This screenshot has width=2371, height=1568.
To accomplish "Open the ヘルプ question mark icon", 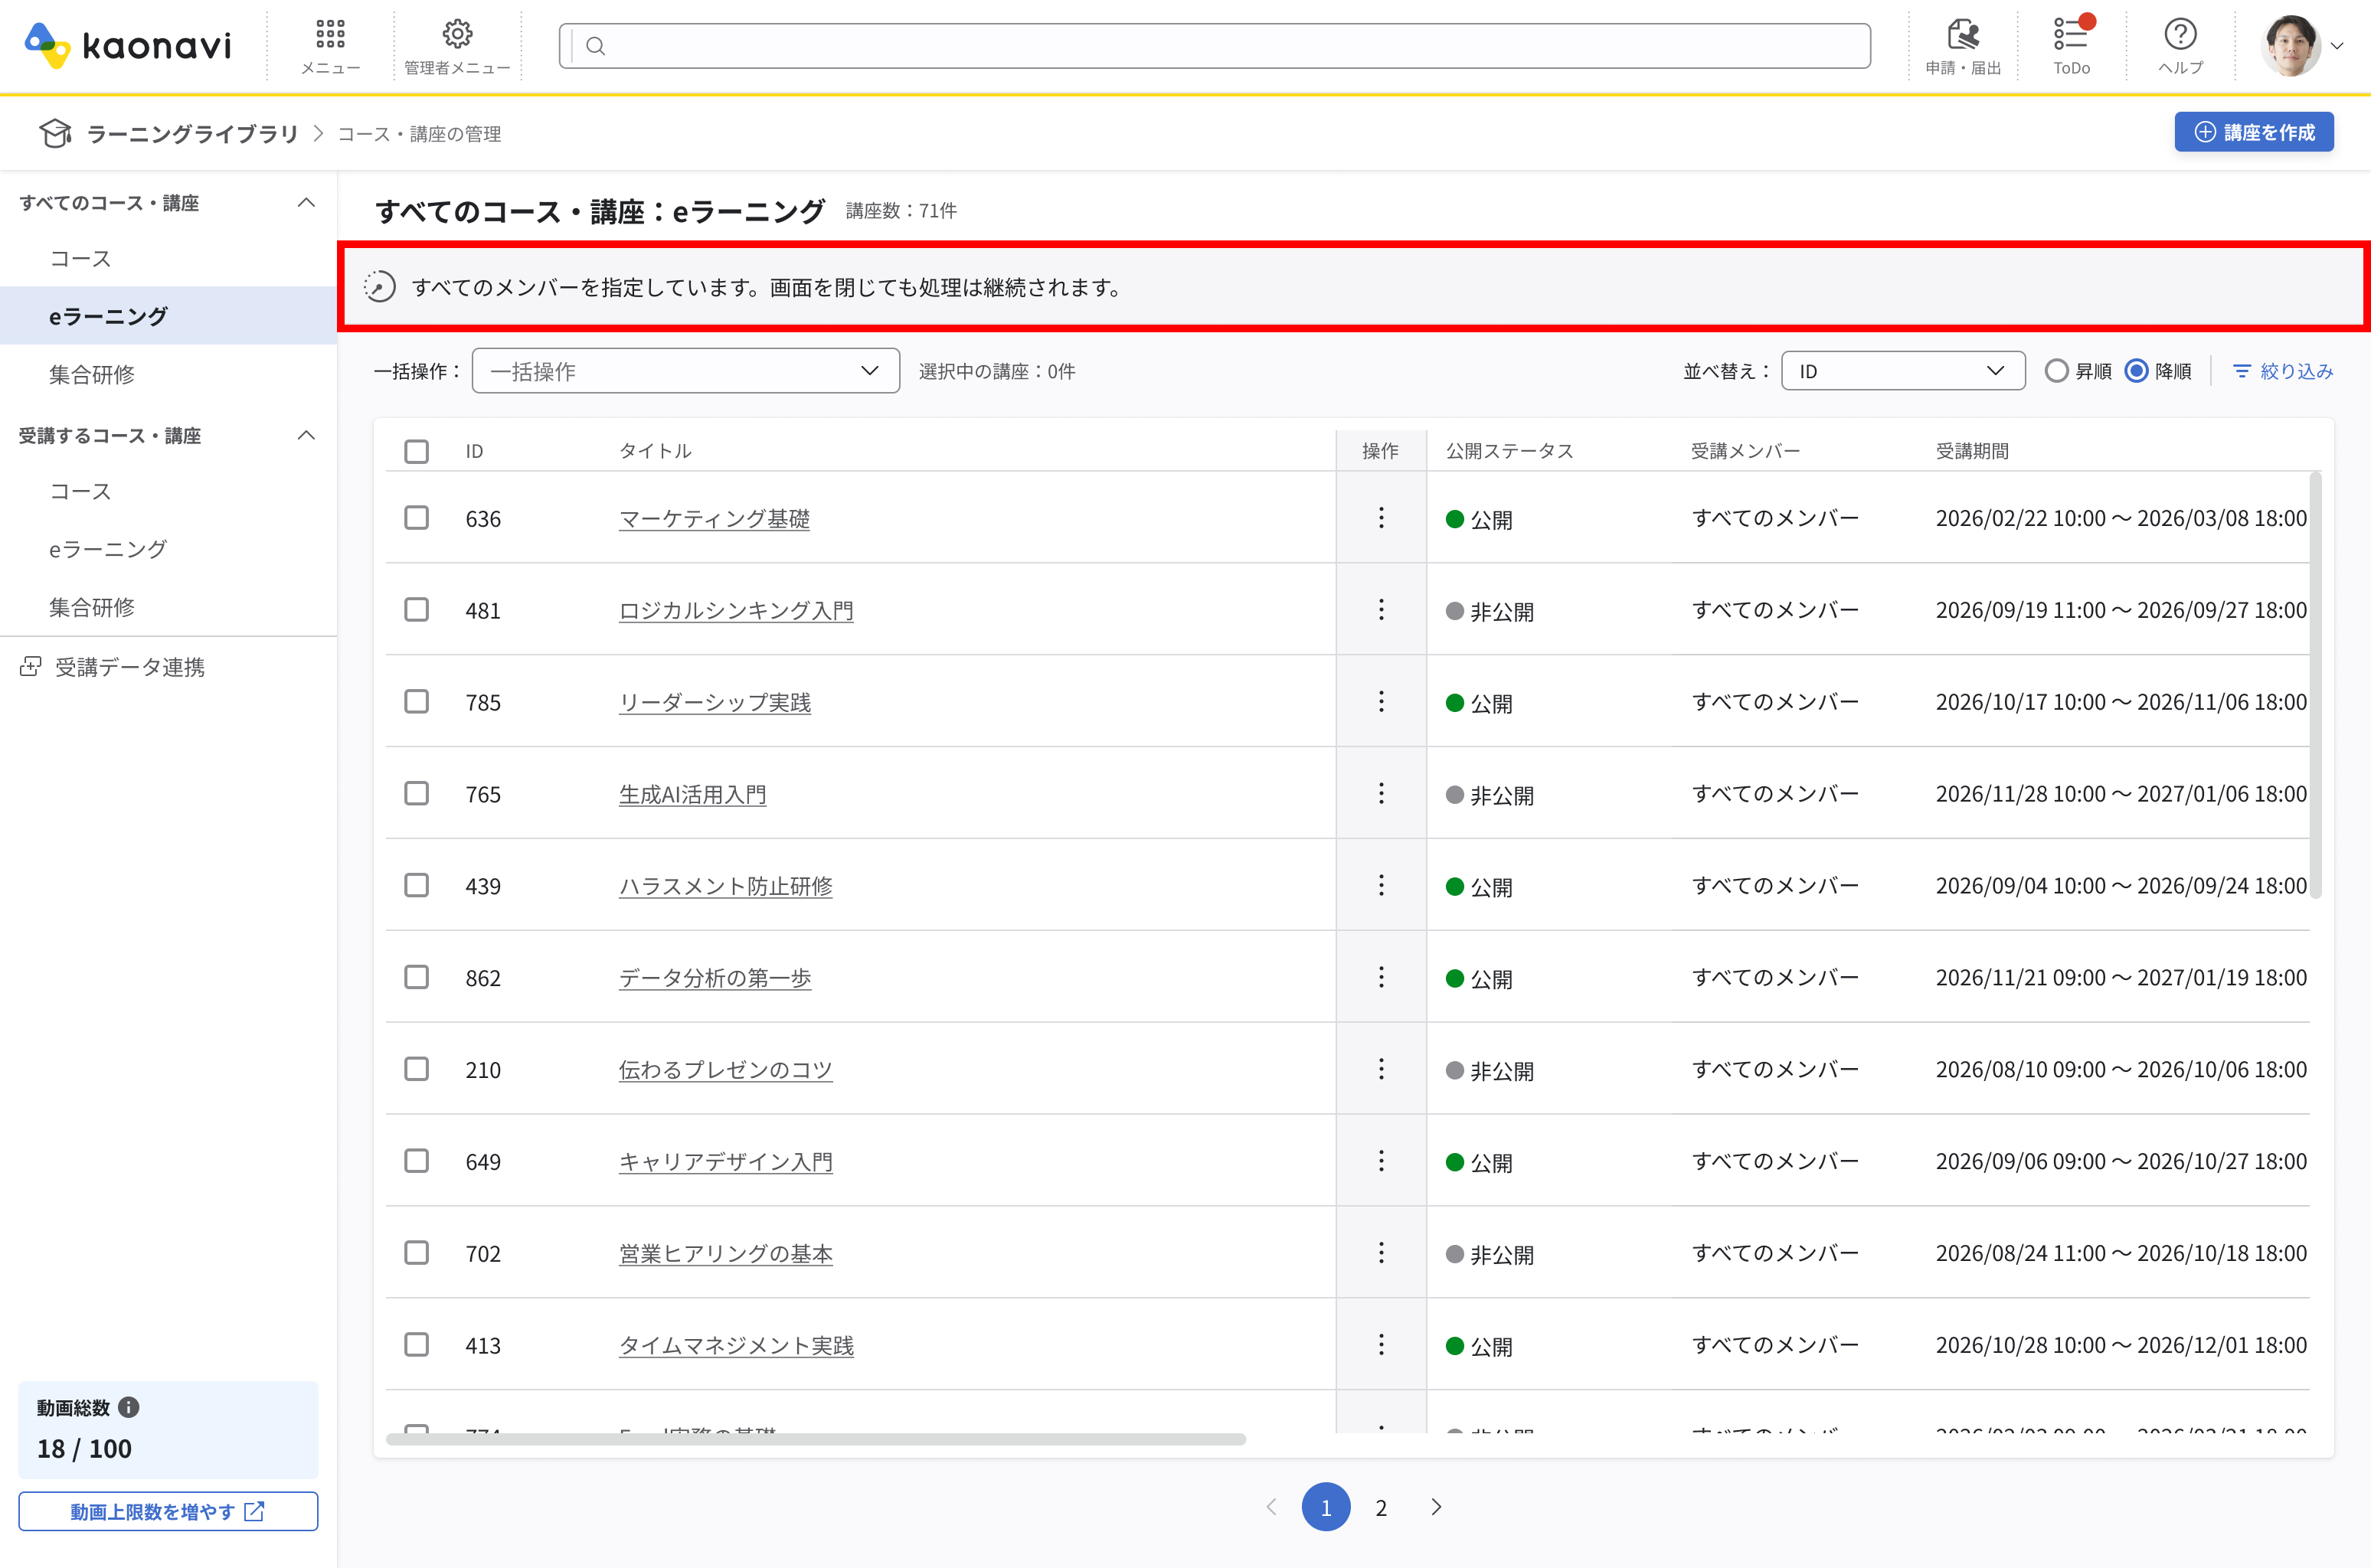I will tap(2180, 34).
